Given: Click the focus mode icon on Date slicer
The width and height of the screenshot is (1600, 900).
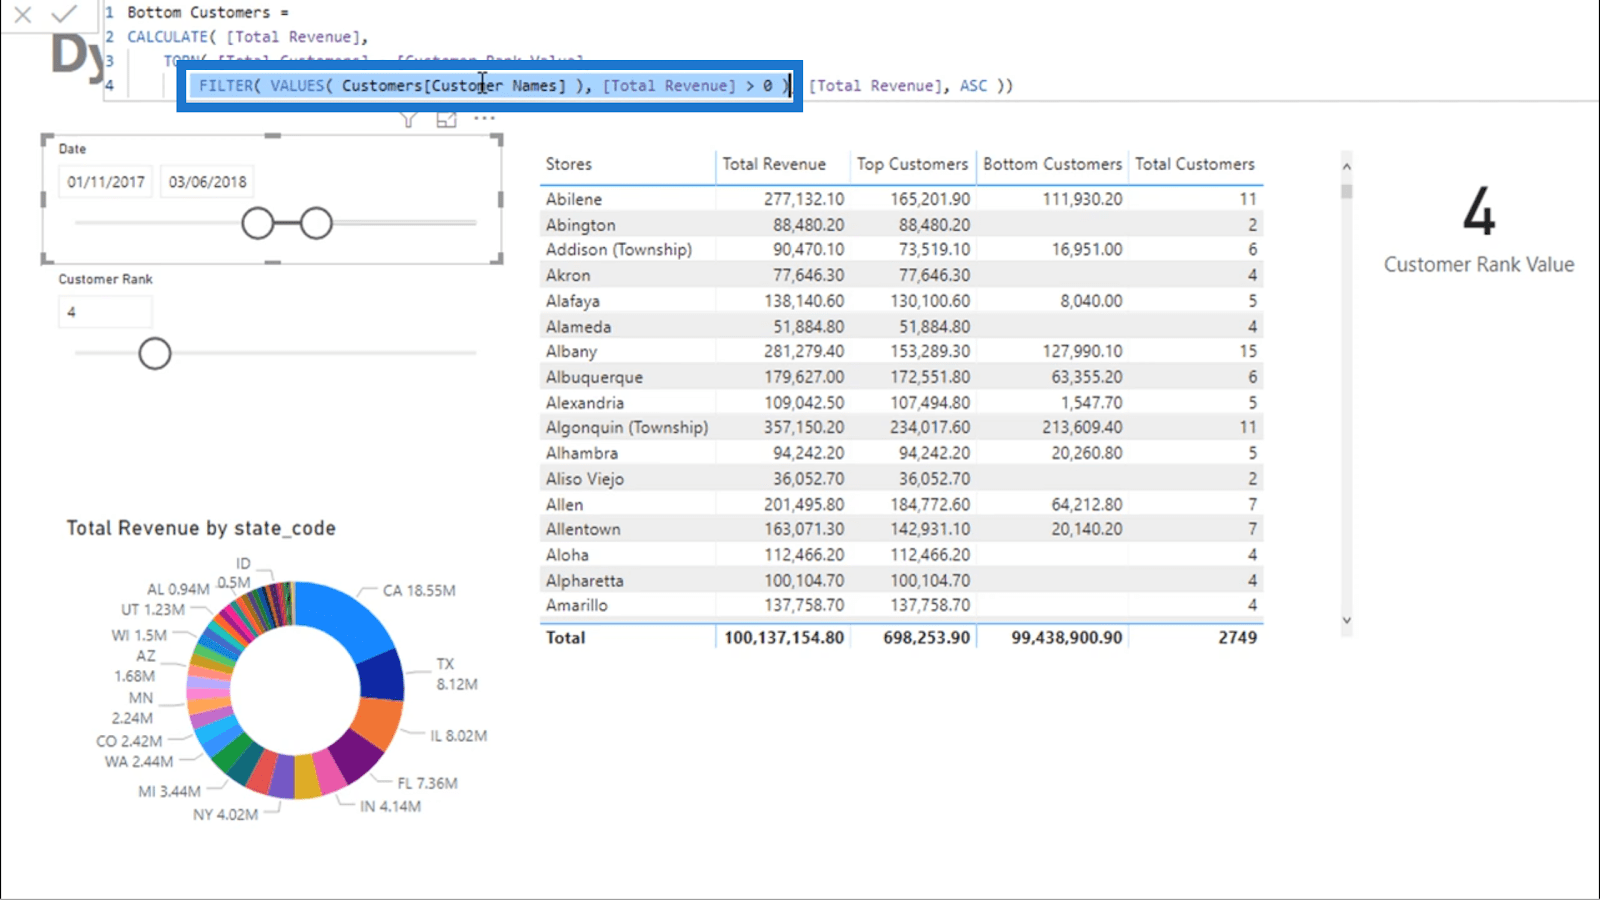Looking at the screenshot, I should coord(446,119).
